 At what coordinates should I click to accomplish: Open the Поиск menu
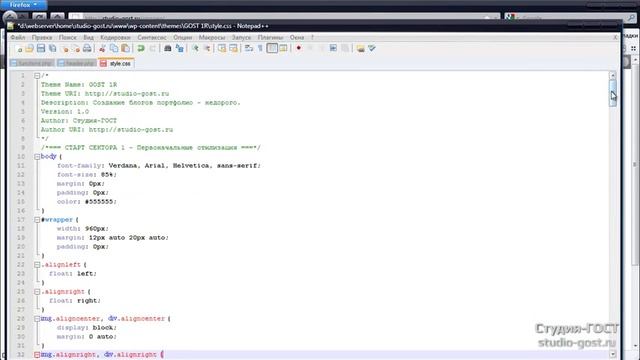(x=67, y=37)
